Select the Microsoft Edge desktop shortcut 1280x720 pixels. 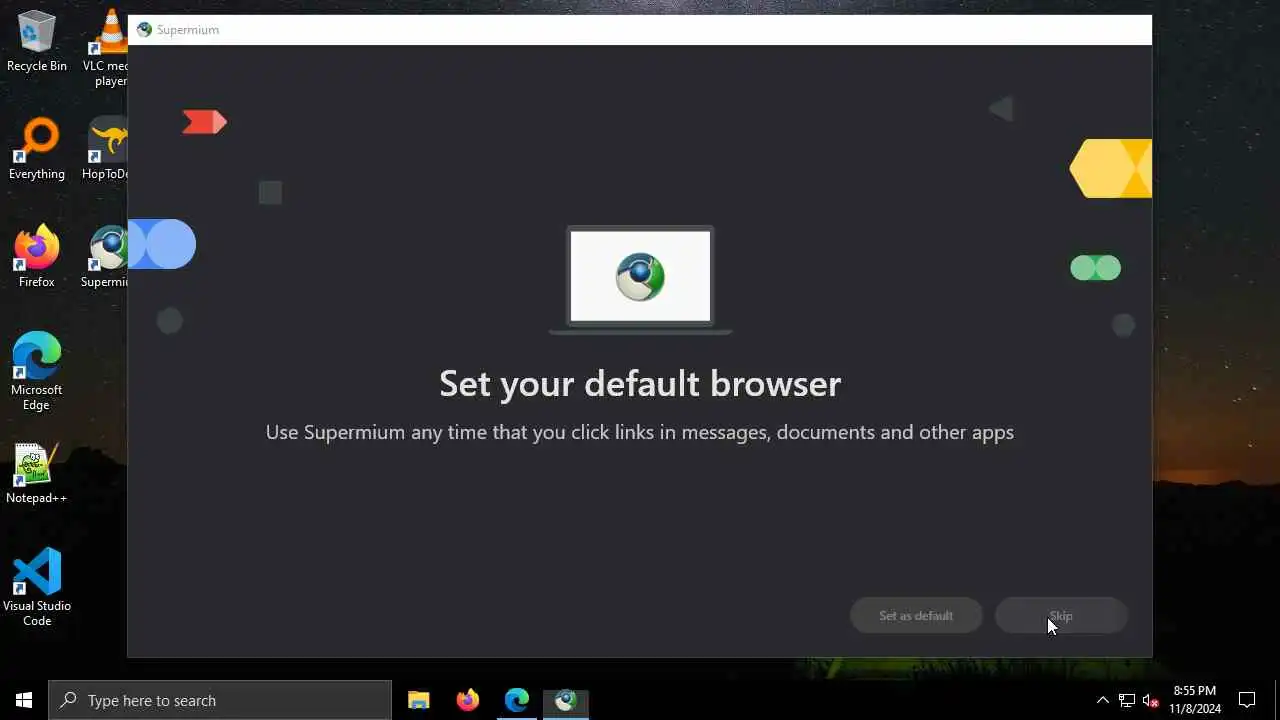click(x=37, y=372)
